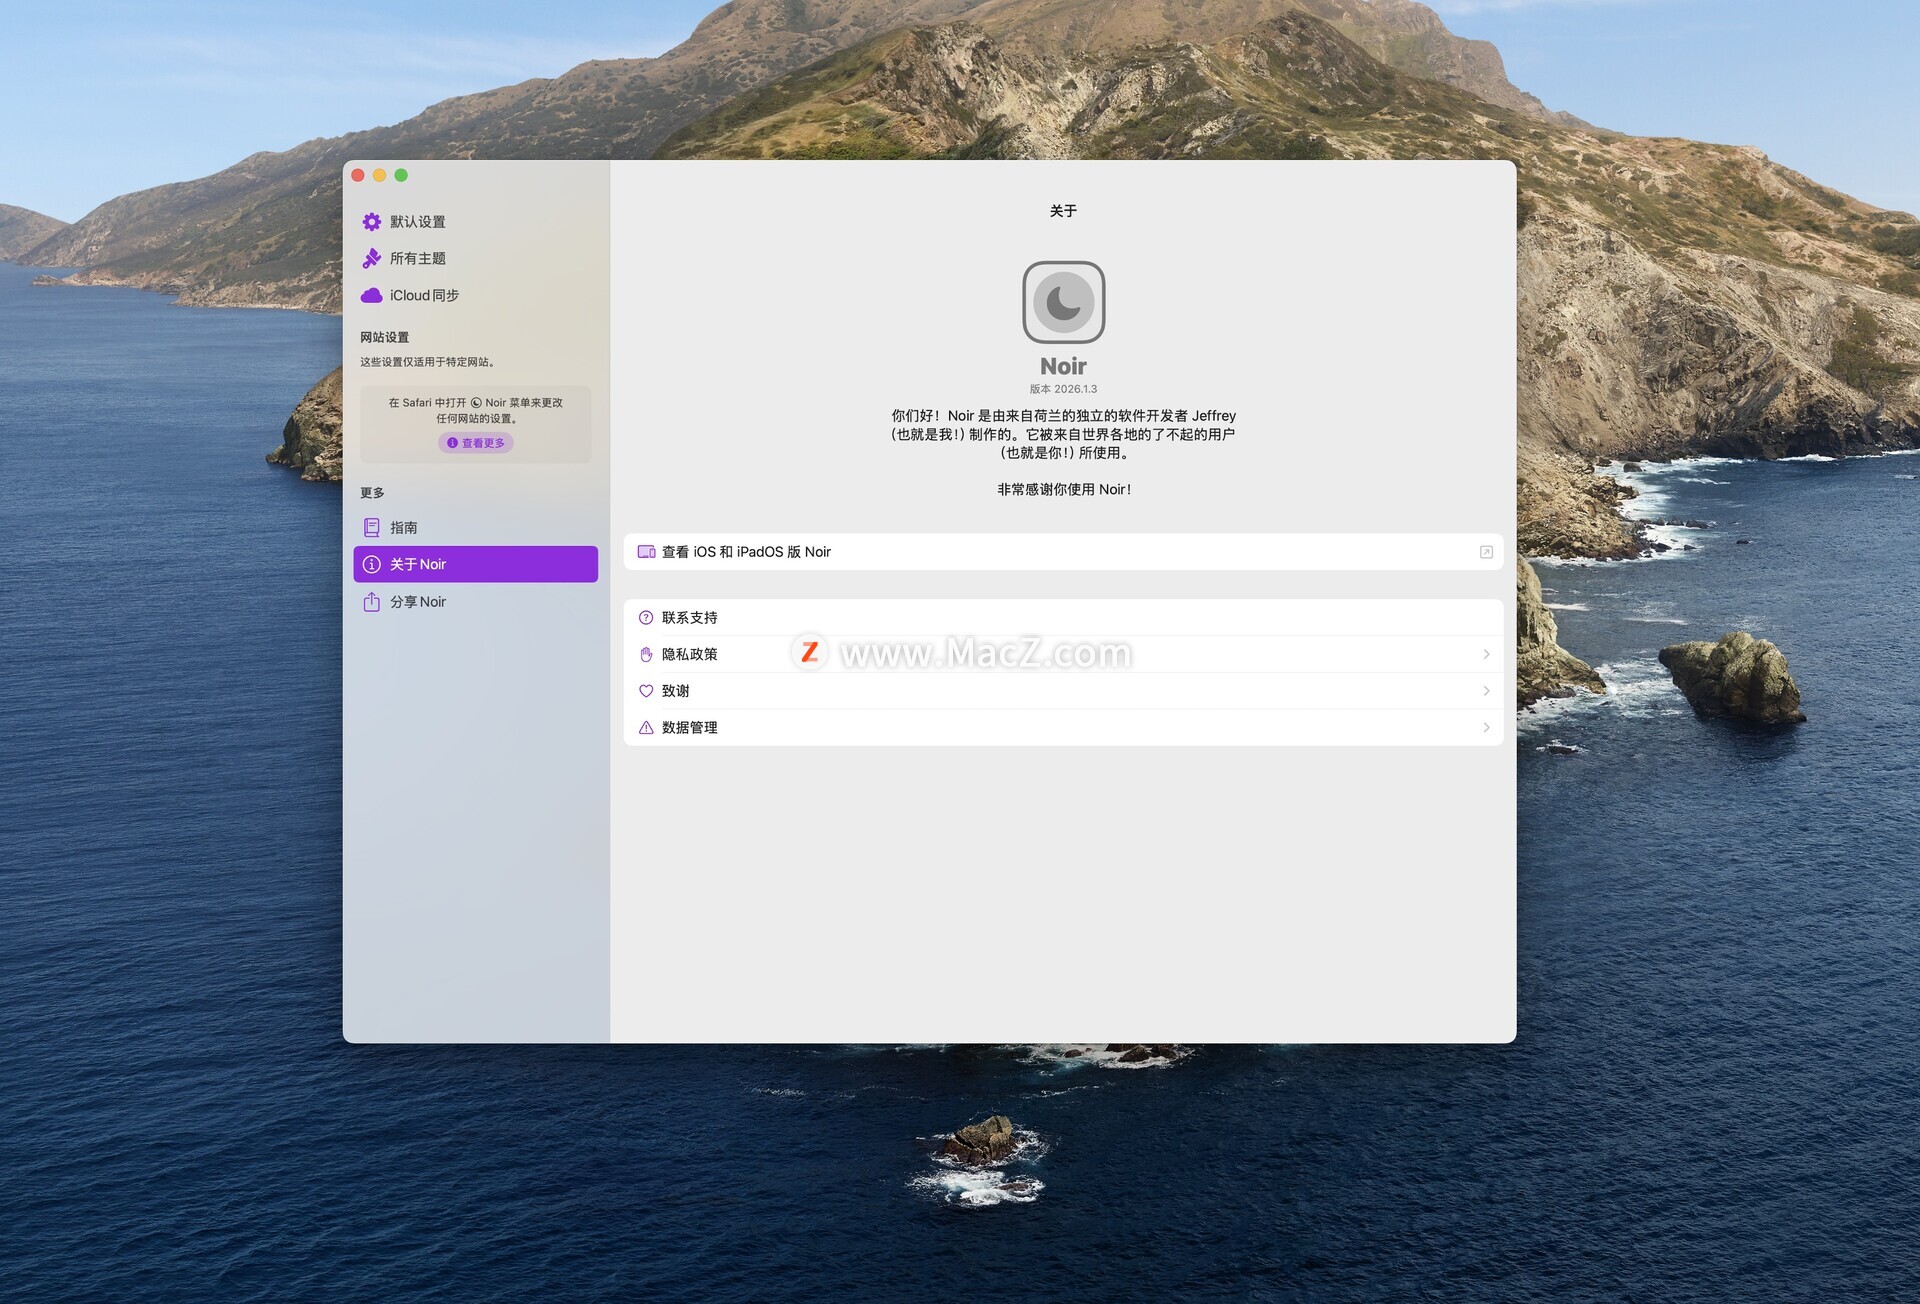Expand the 数据管理 row chevron
Viewport: 1920px width, 1304px height.
[x=1486, y=728]
